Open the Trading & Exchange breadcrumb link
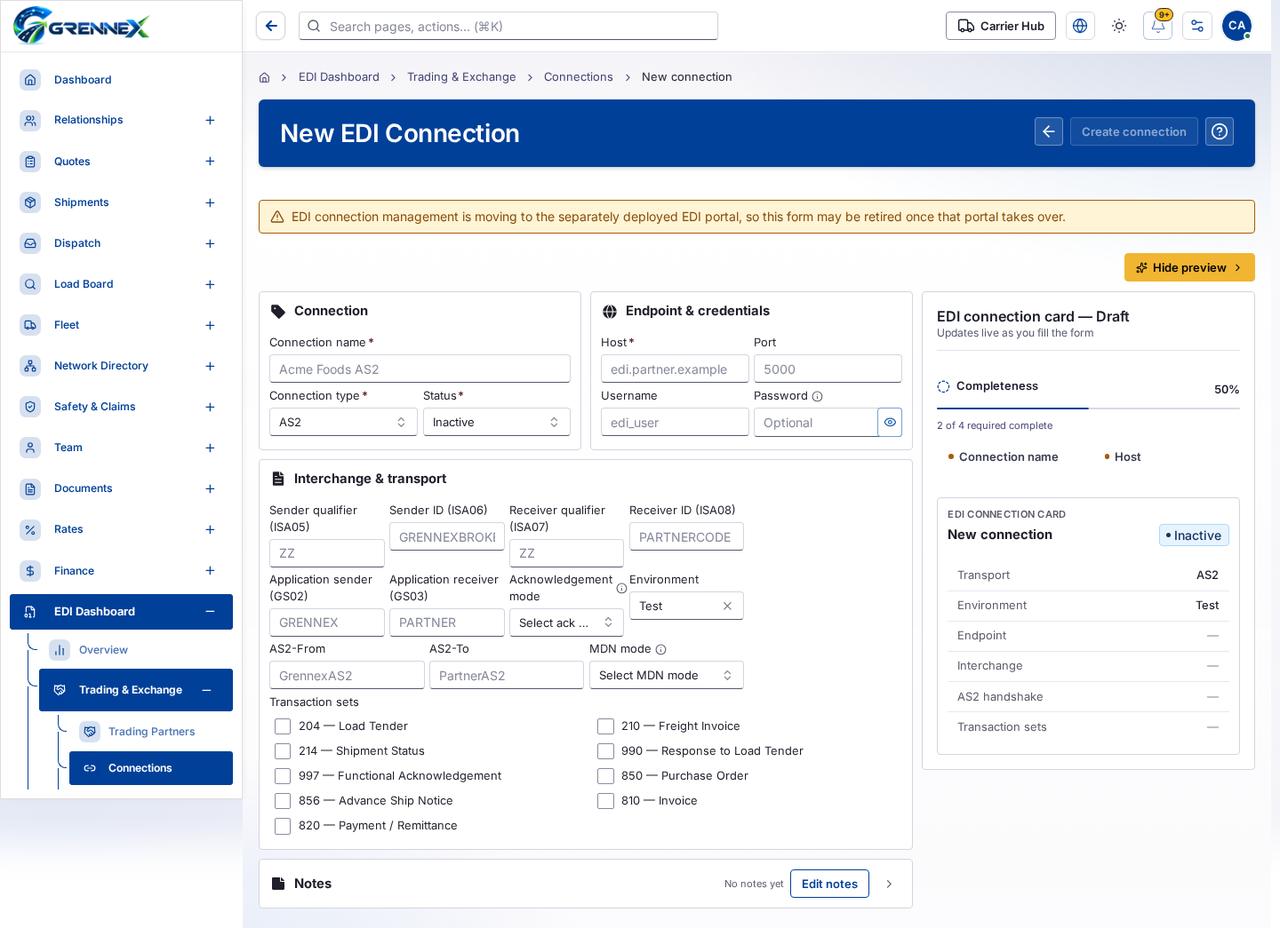Viewport: 1280px width, 928px height. pyautogui.click(x=461, y=77)
